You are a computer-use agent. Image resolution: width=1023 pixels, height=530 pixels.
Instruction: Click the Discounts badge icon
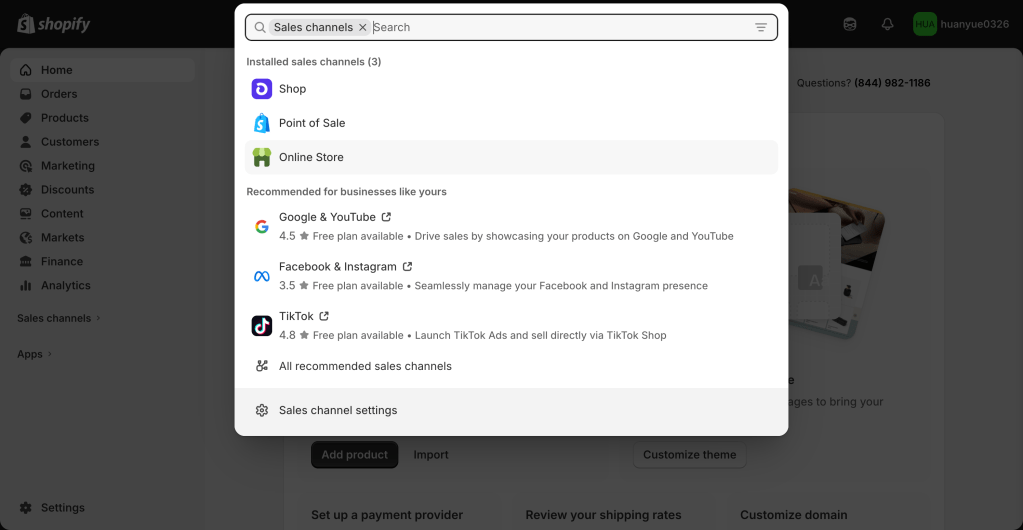[x=25, y=190]
